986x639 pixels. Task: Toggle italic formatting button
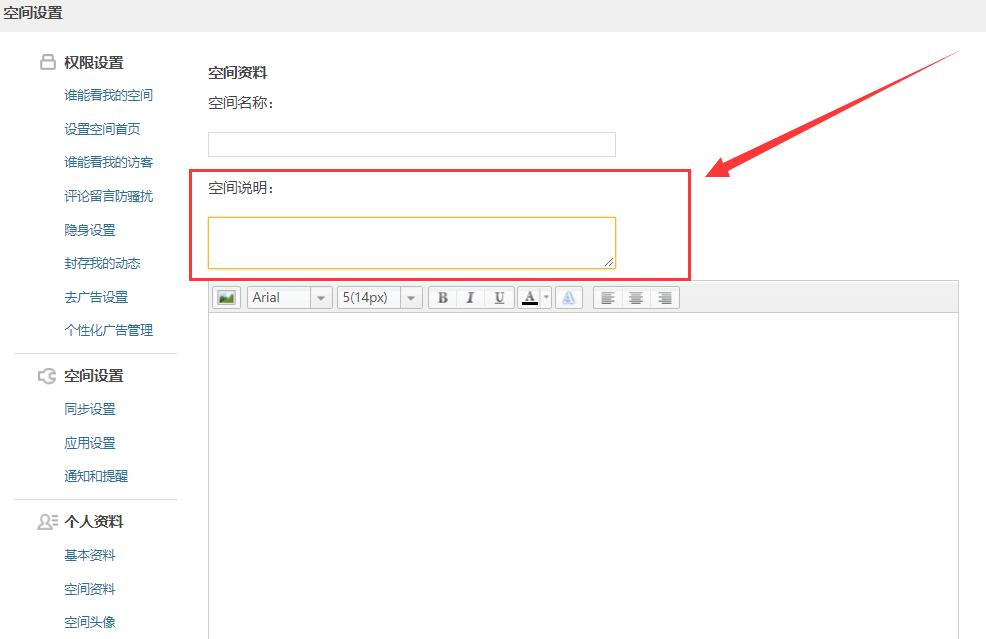[x=470, y=297]
